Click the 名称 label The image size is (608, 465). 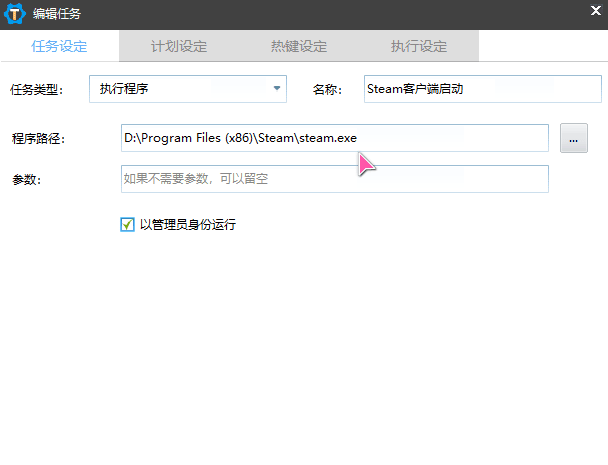[327, 89]
